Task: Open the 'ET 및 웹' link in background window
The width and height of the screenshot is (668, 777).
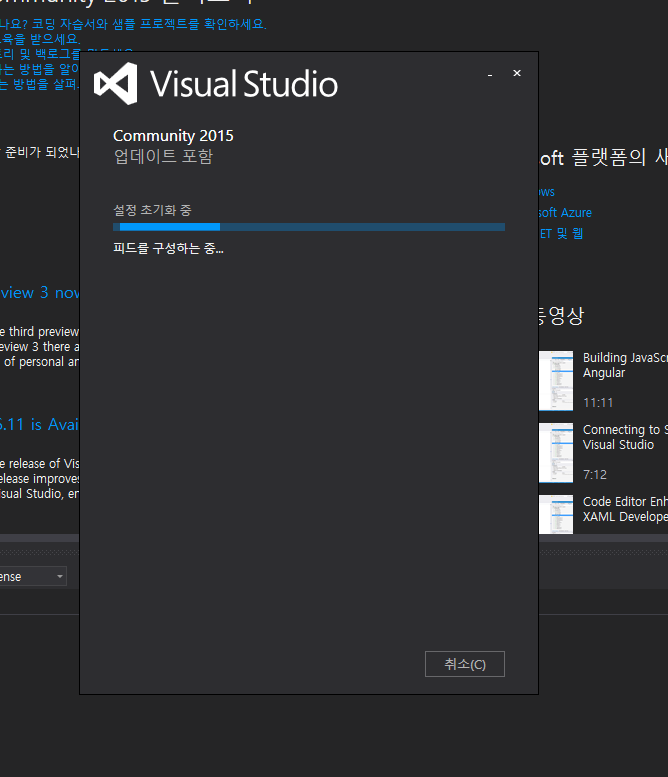Action: point(561,233)
